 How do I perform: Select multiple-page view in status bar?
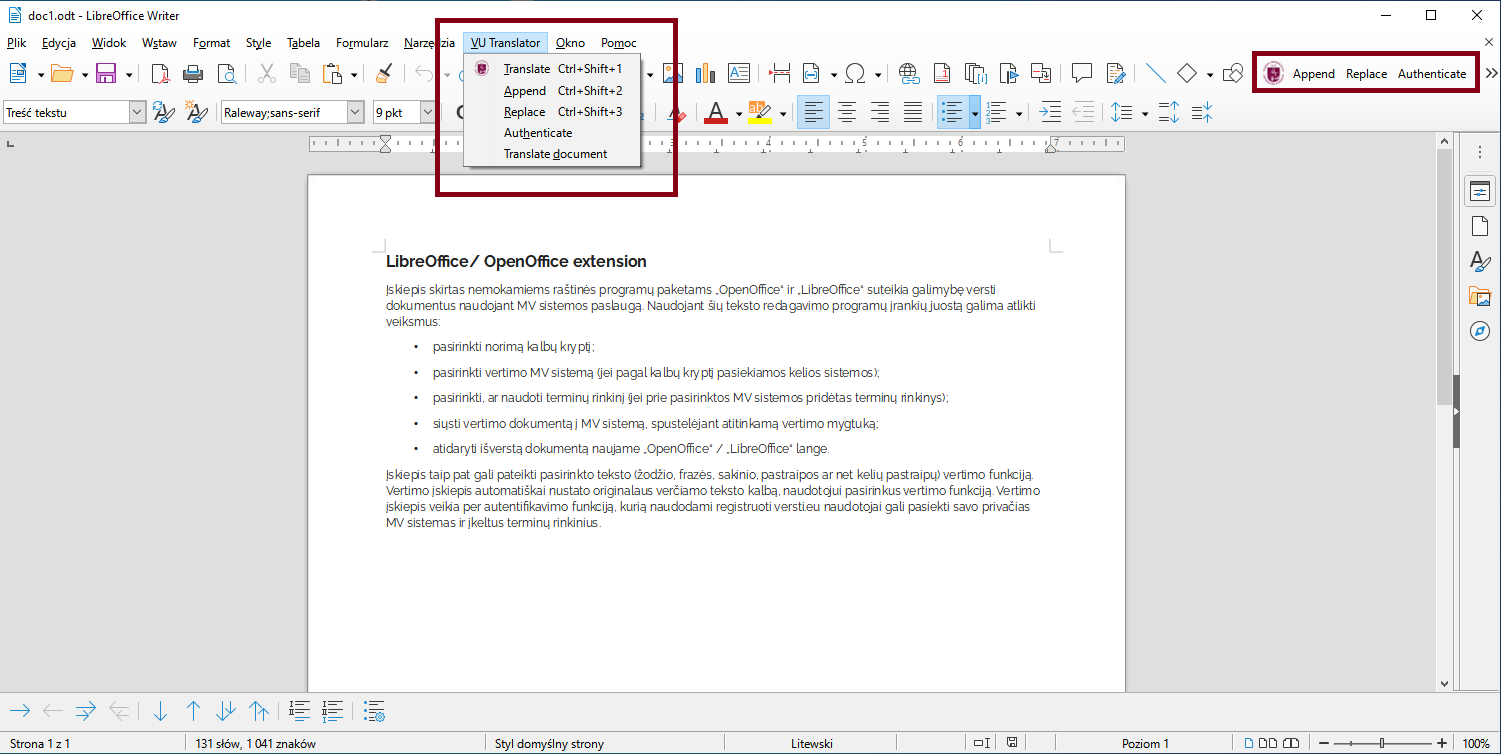coord(1266,743)
